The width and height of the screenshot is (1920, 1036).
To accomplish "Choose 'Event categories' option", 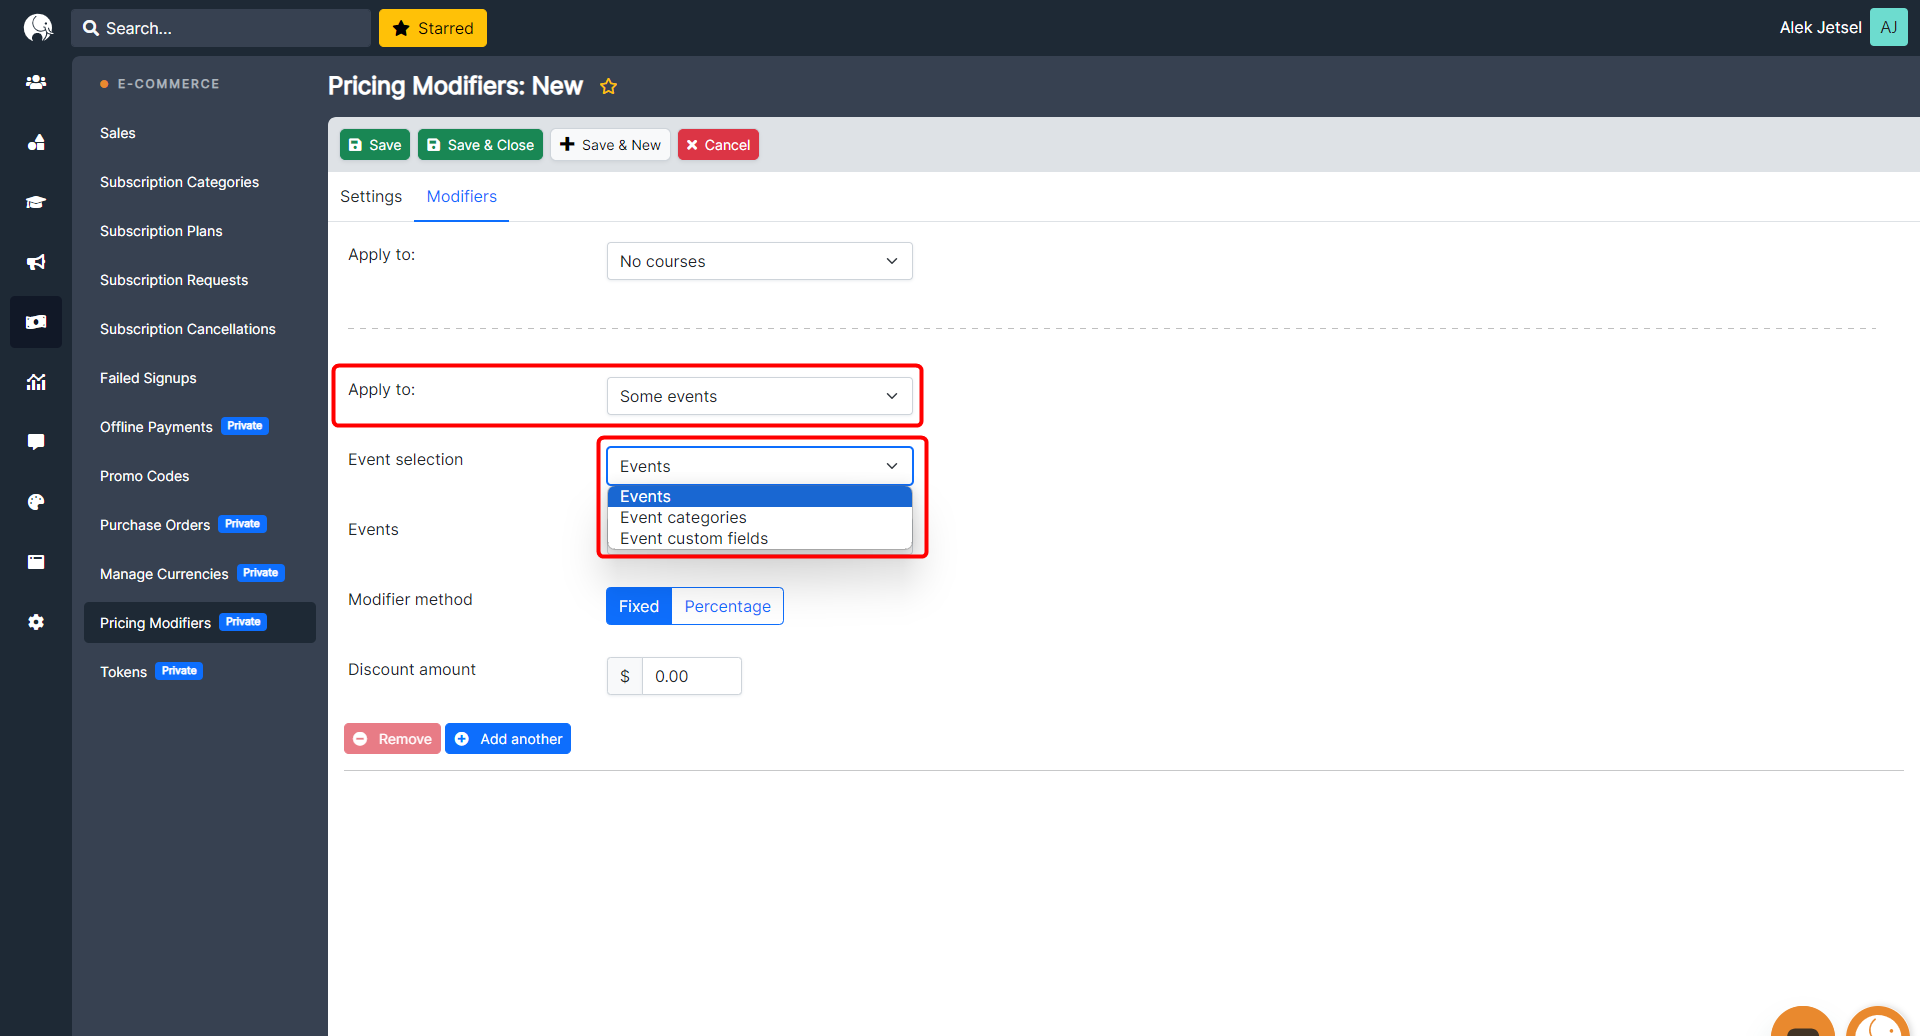I will click(760, 517).
